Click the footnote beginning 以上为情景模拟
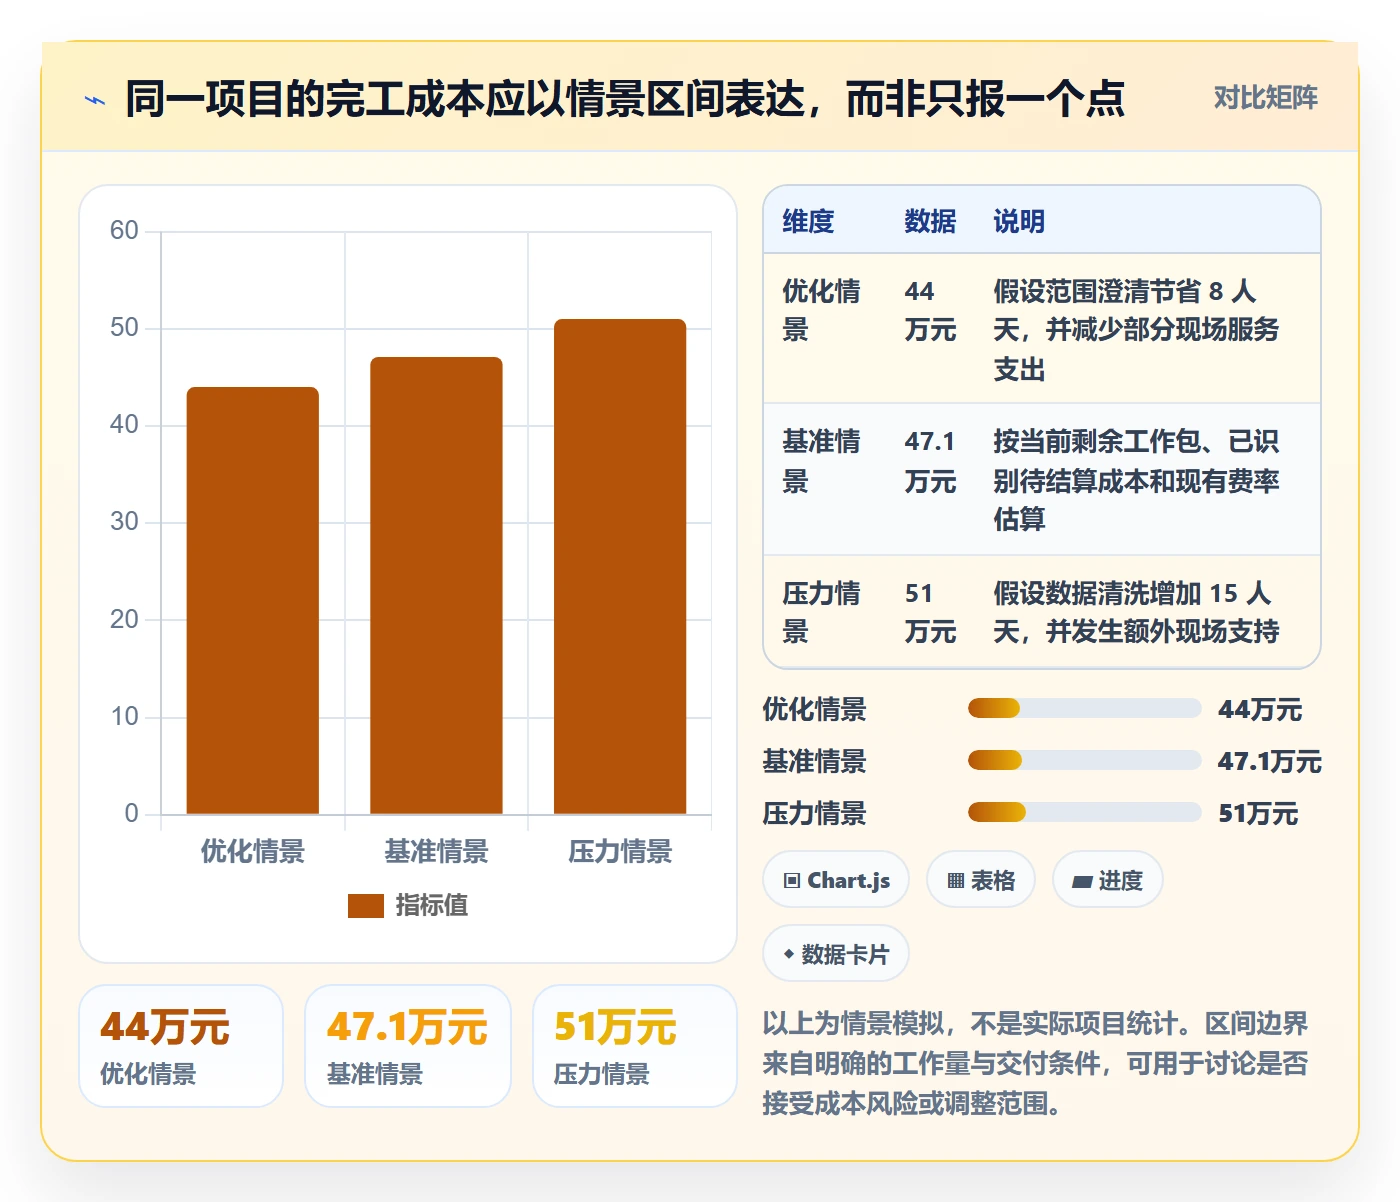This screenshot has width=1400, height=1202. pyautogui.click(x=1035, y=1064)
